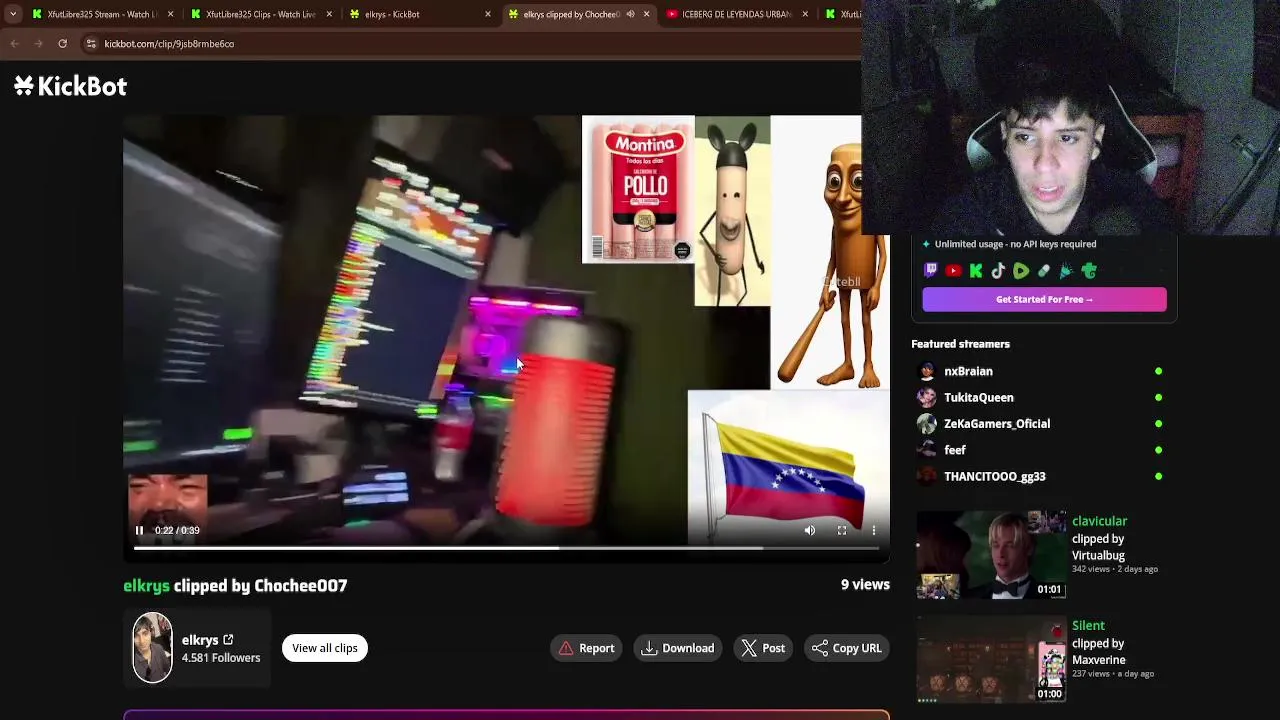Click the green Kick platform icon
The width and height of the screenshot is (1280, 720).
point(976,271)
